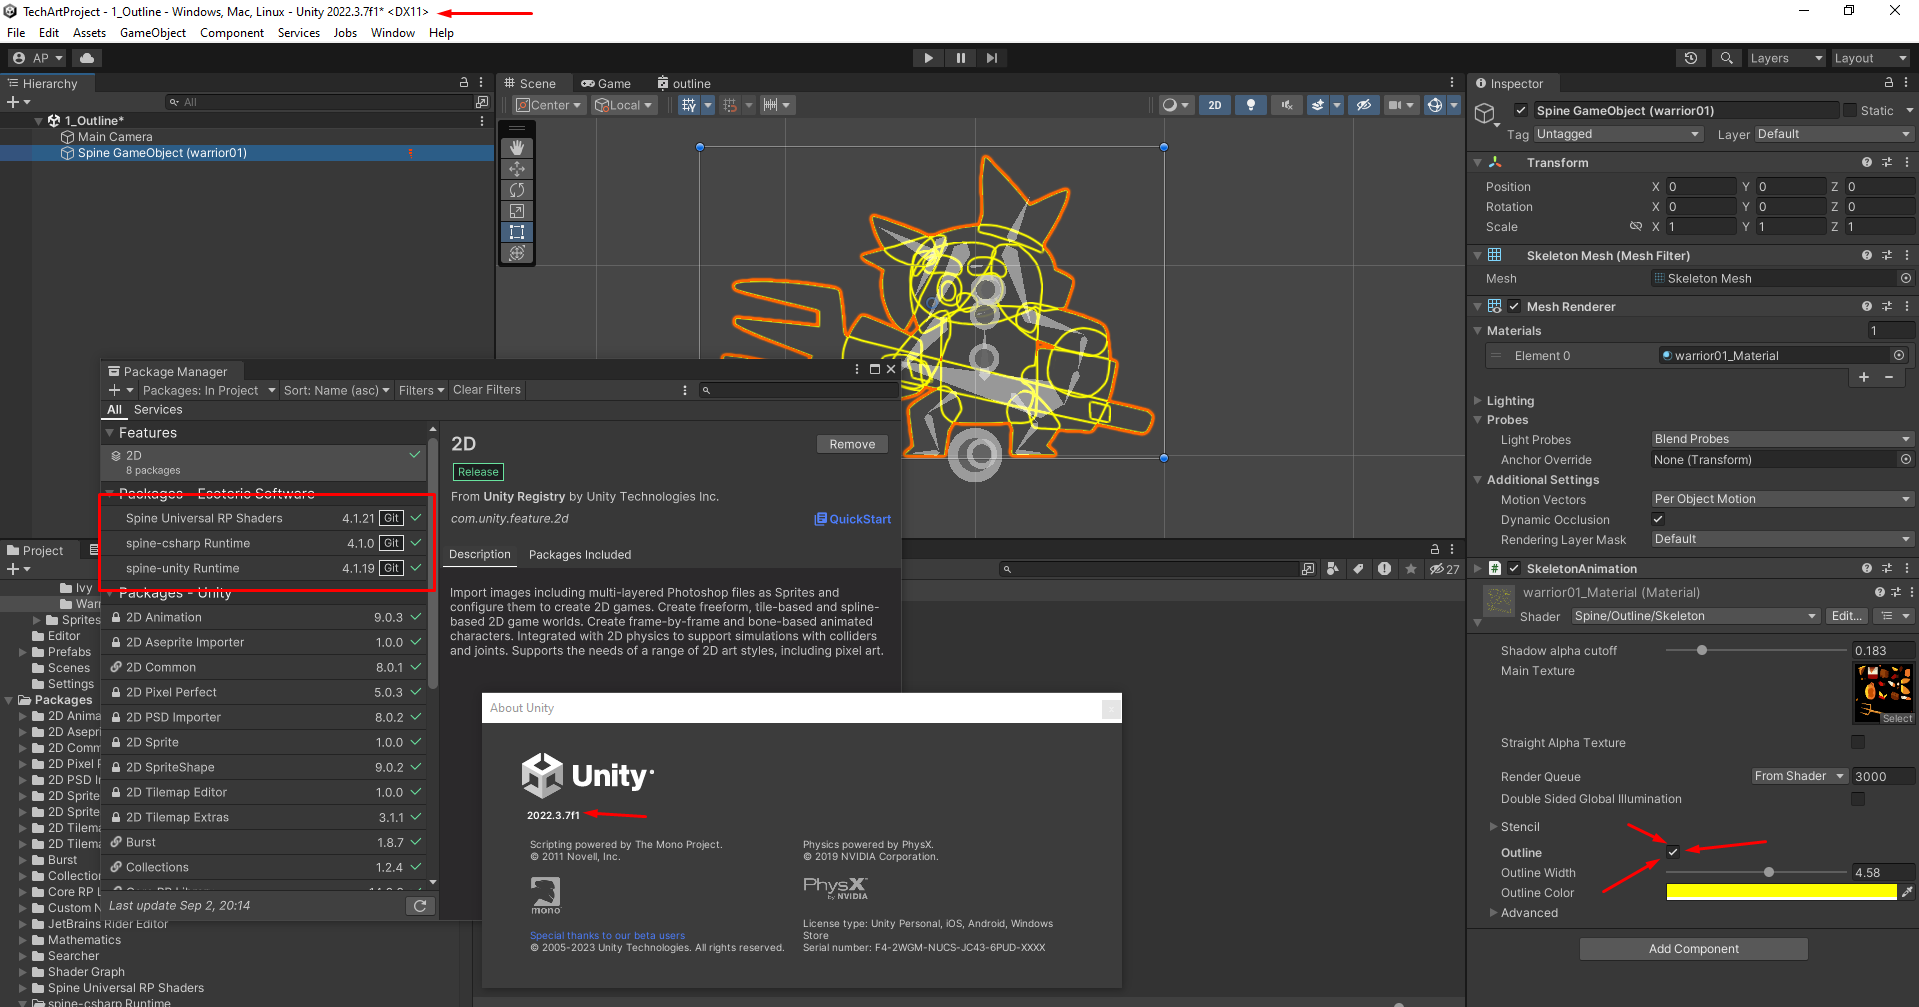Click the shader Edit button
This screenshot has height=1007, width=1919.
[1846, 616]
